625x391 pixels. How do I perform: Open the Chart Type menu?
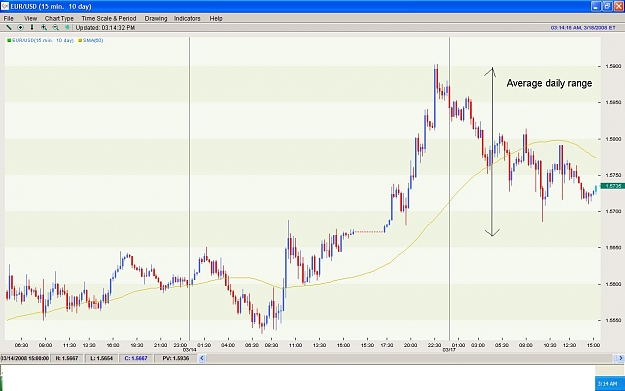point(59,18)
